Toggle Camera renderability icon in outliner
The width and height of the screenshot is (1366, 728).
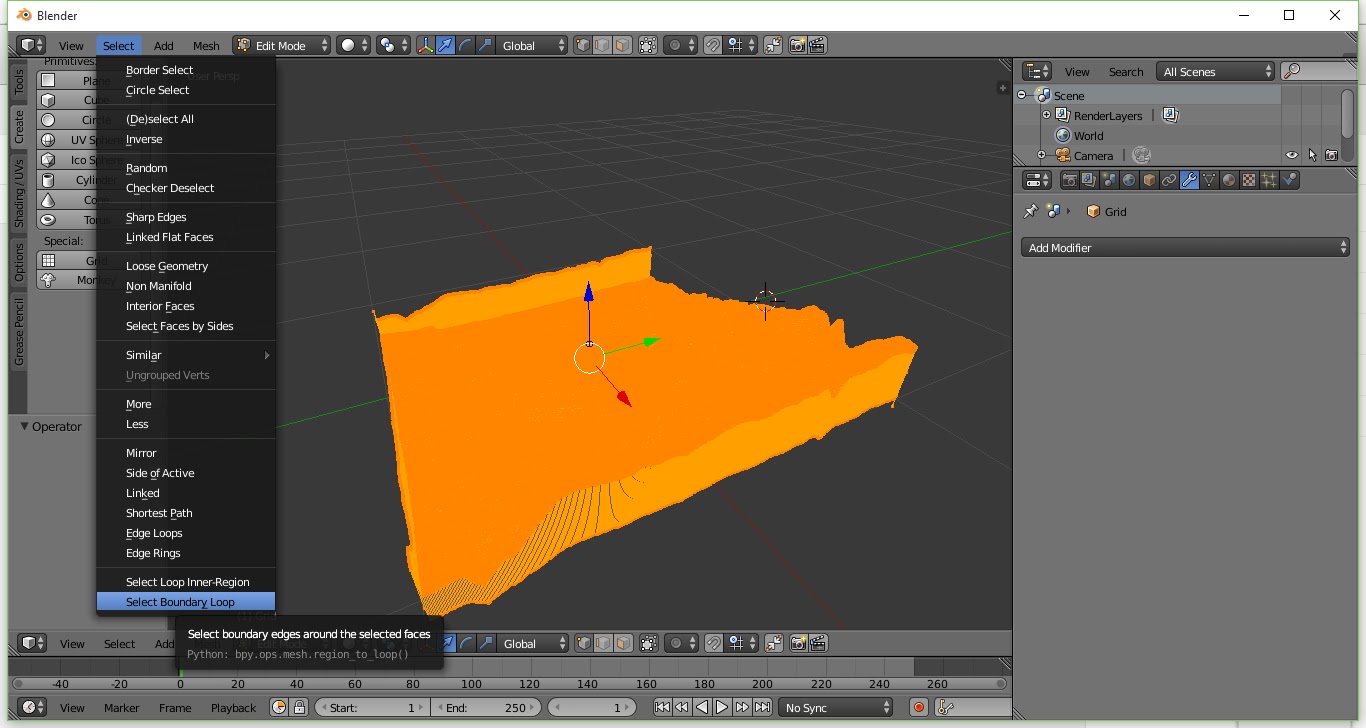tap(1331, 155)
